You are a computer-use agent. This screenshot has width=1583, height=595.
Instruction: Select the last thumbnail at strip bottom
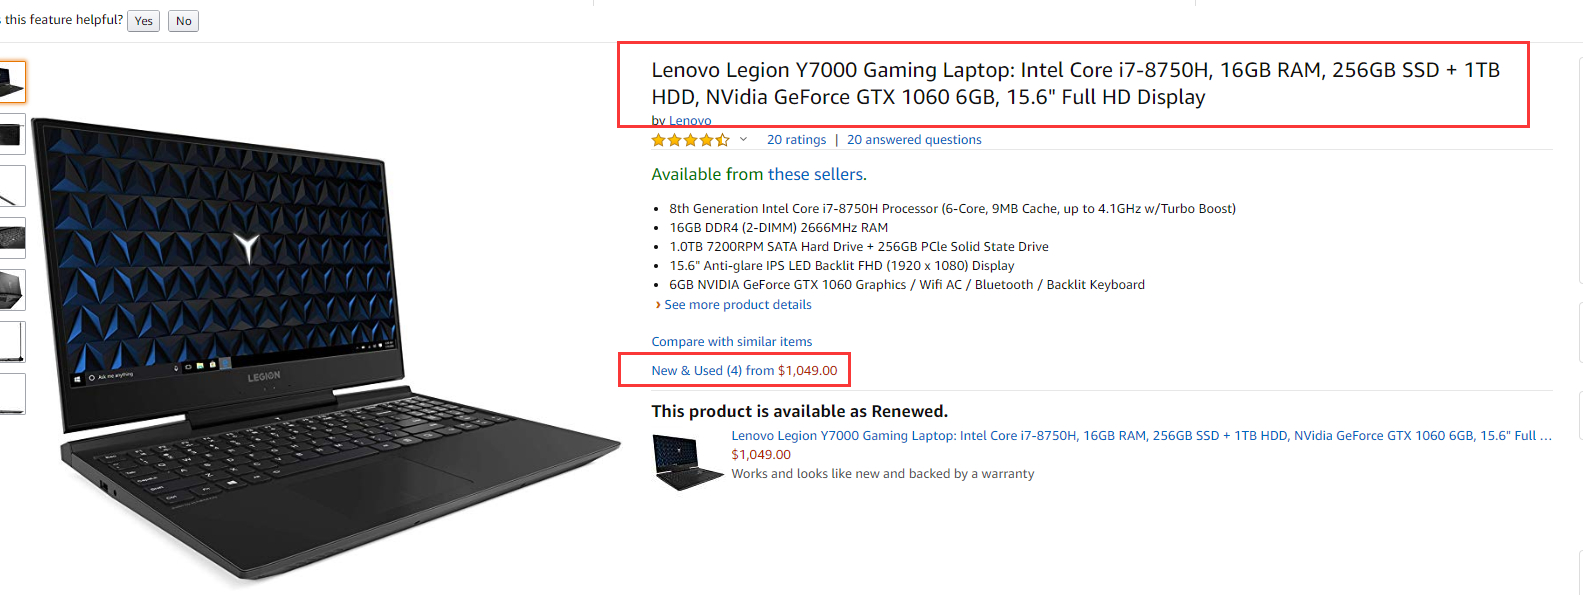(x=12, y=394)
